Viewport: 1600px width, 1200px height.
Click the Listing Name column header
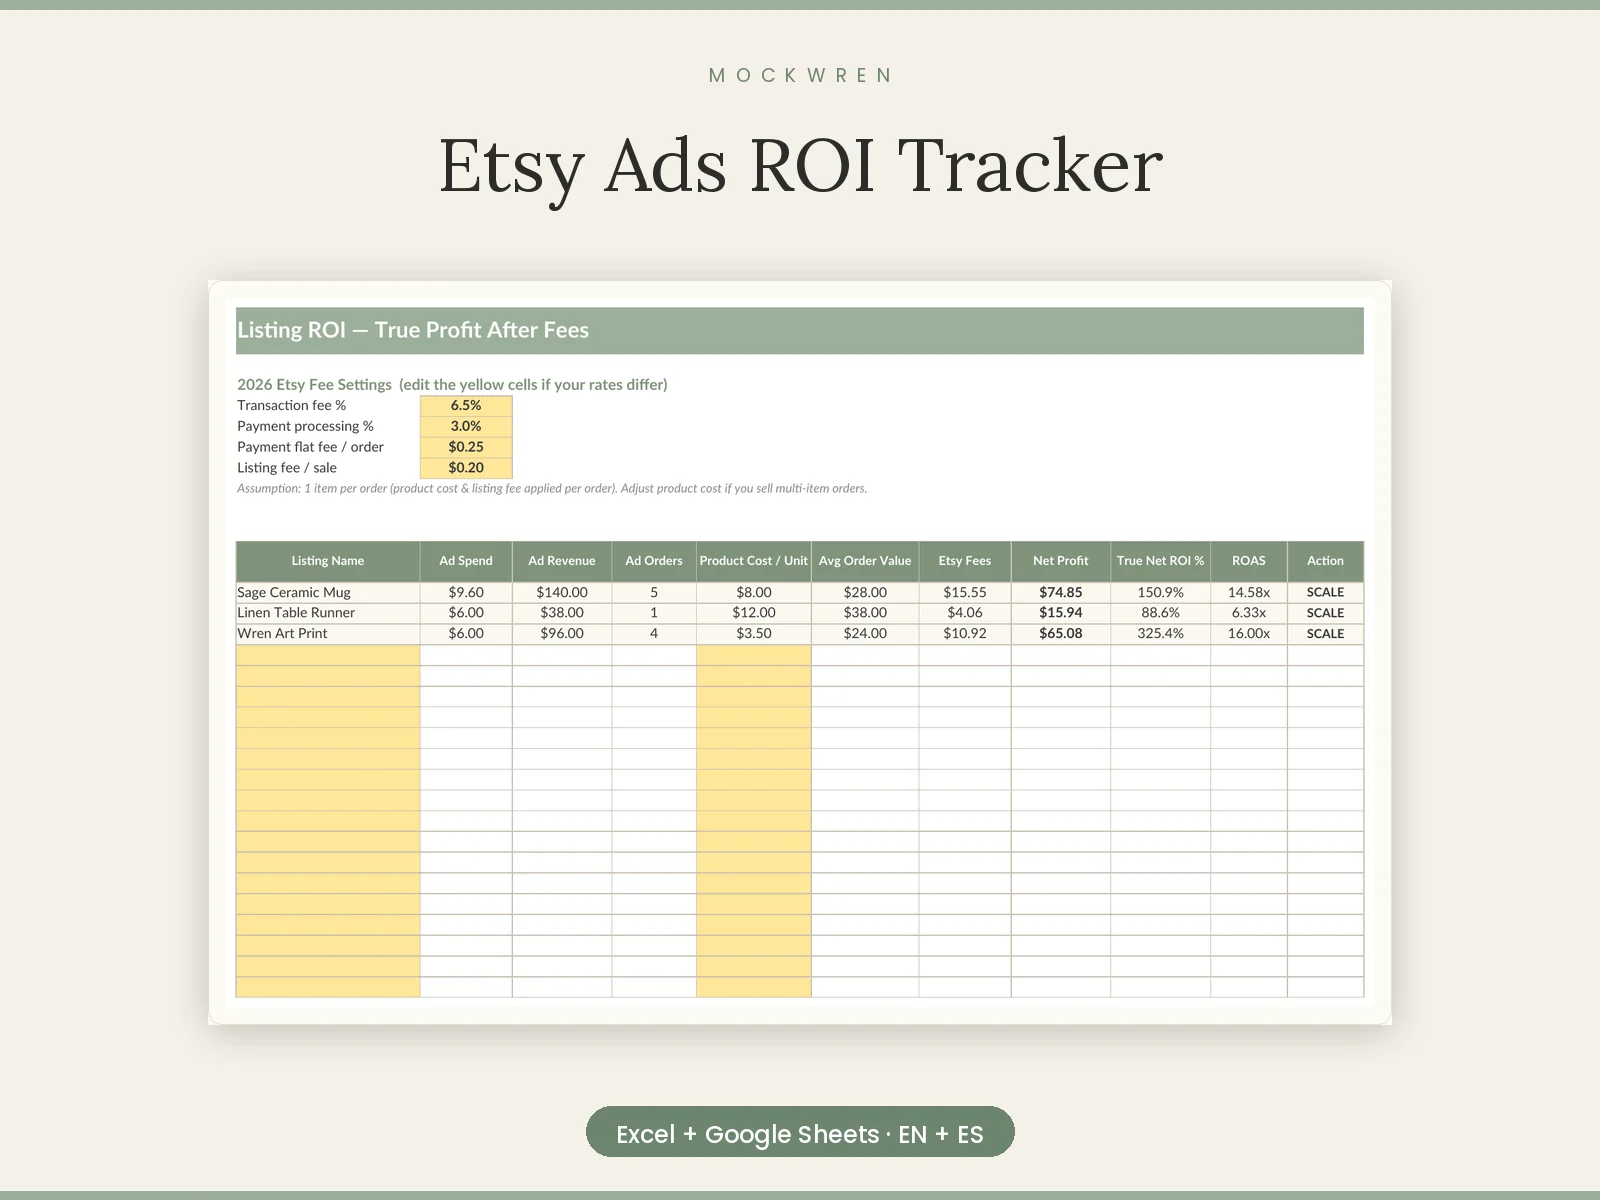(x=328, y=561)
